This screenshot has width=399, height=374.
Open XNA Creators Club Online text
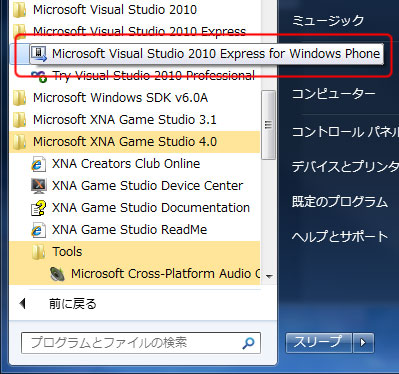click(x=126, y=164)
